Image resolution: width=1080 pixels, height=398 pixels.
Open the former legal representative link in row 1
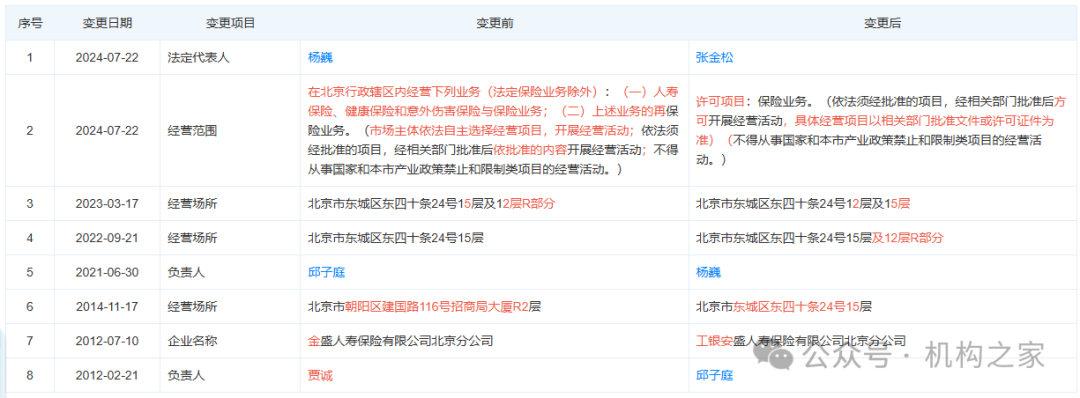coord(320,57)
